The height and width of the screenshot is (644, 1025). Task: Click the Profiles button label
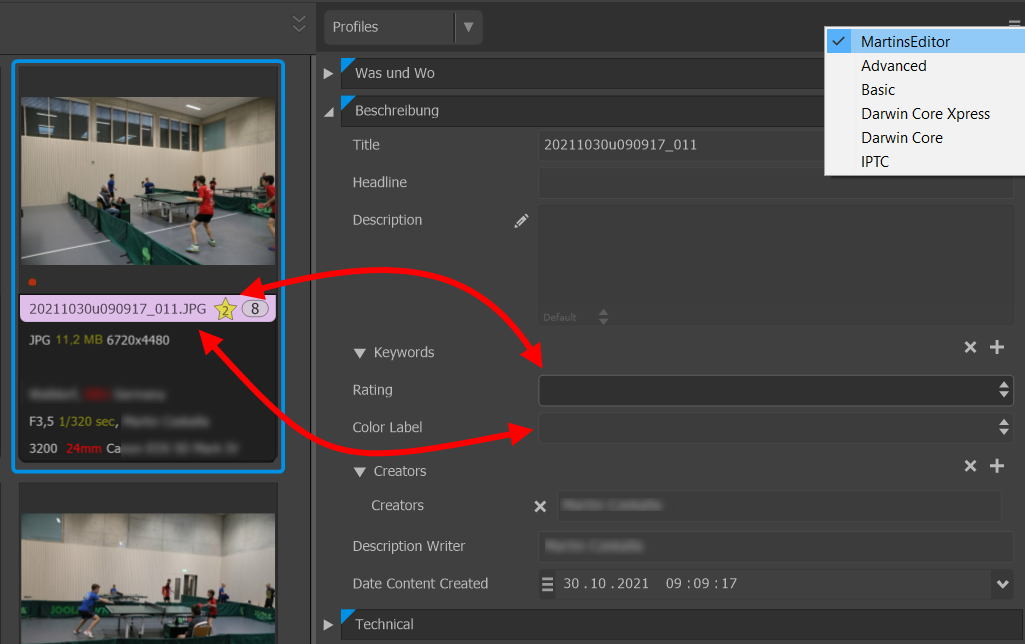[355, 27]
